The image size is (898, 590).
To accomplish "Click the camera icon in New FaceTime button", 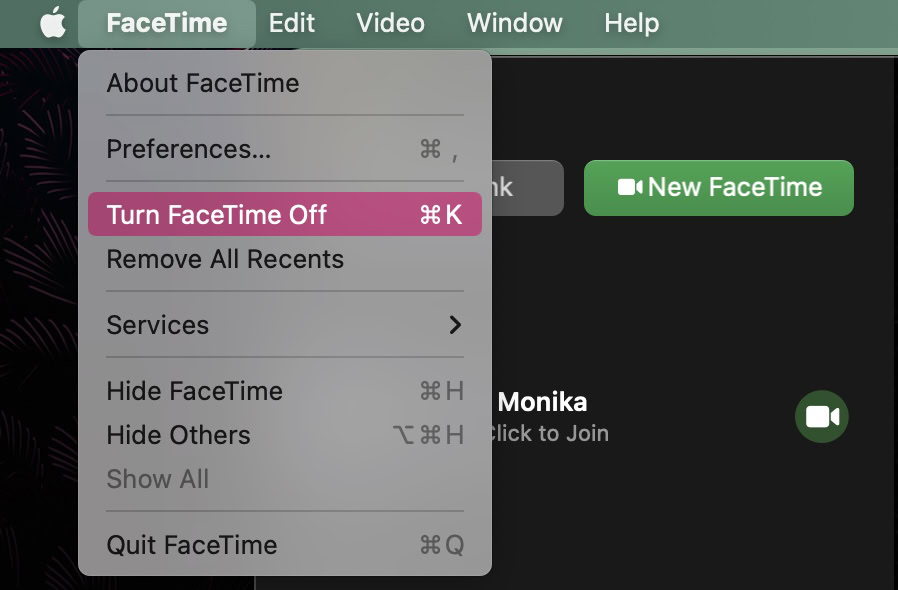I will [x=630, y=187].
